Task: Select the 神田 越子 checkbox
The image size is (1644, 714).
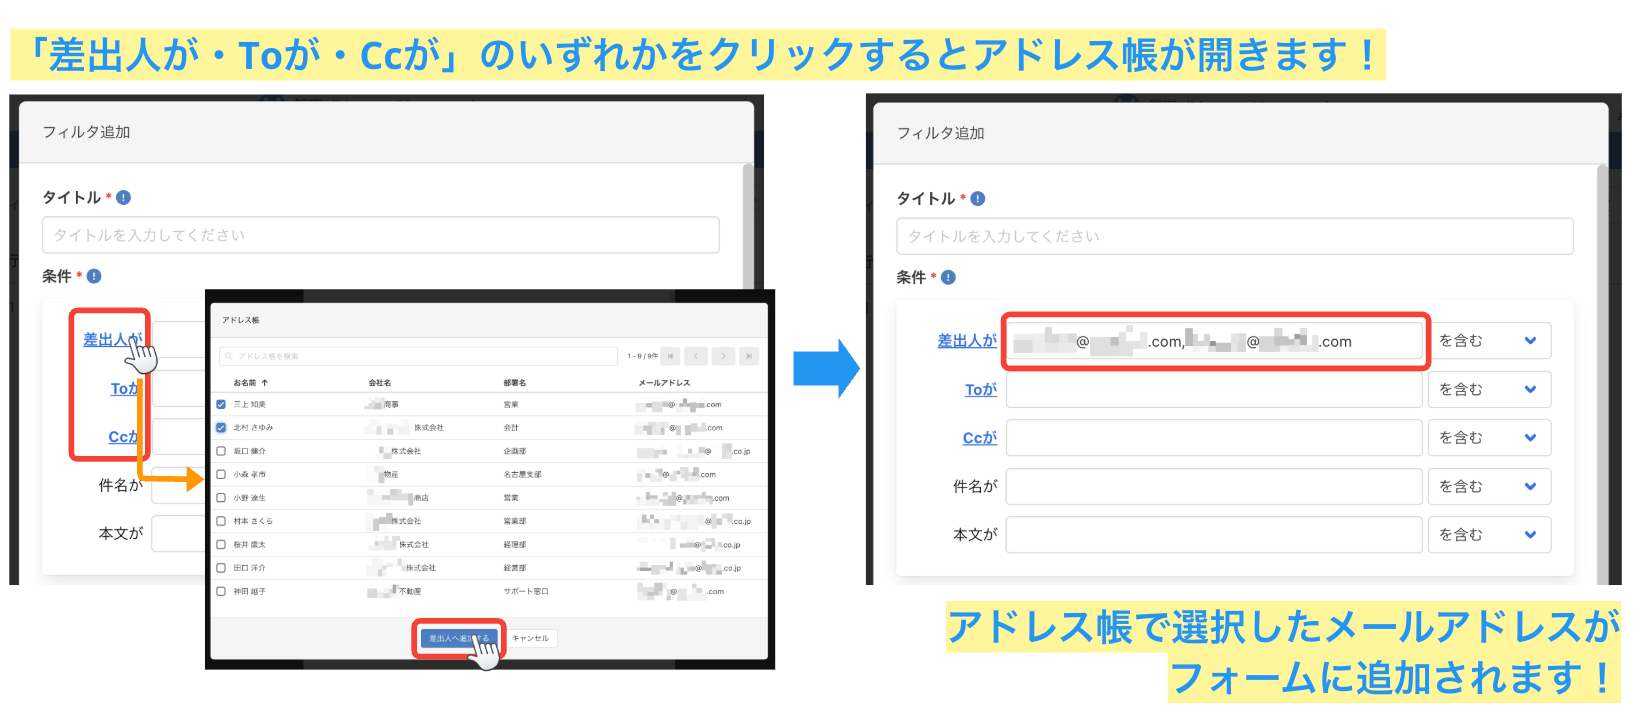Action: pos(221,591)
